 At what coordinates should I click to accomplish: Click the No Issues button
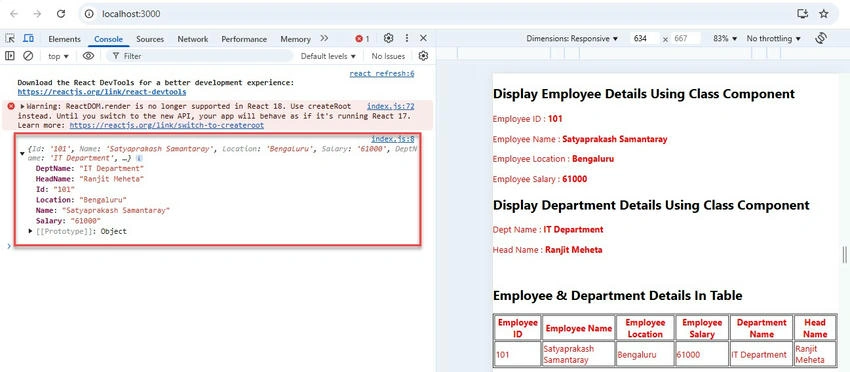point(388,56)
